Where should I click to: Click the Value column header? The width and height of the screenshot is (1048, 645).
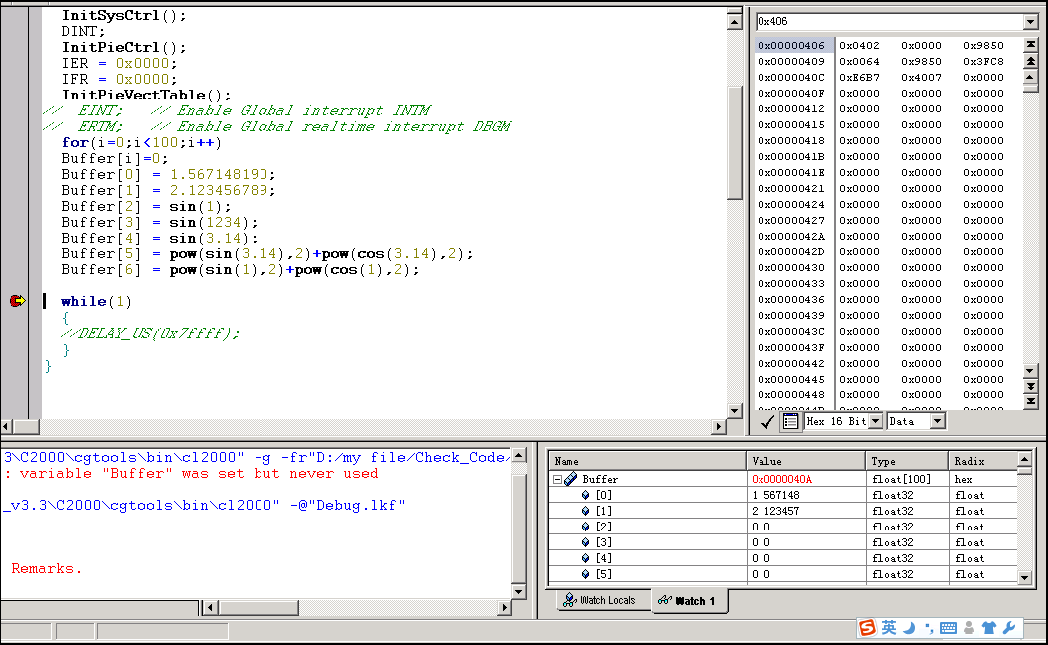805,461
